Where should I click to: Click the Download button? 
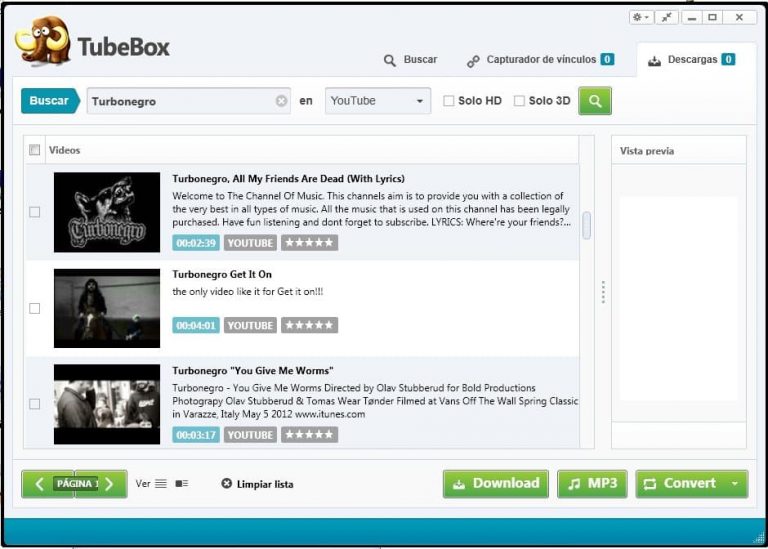tap(496, 484)
